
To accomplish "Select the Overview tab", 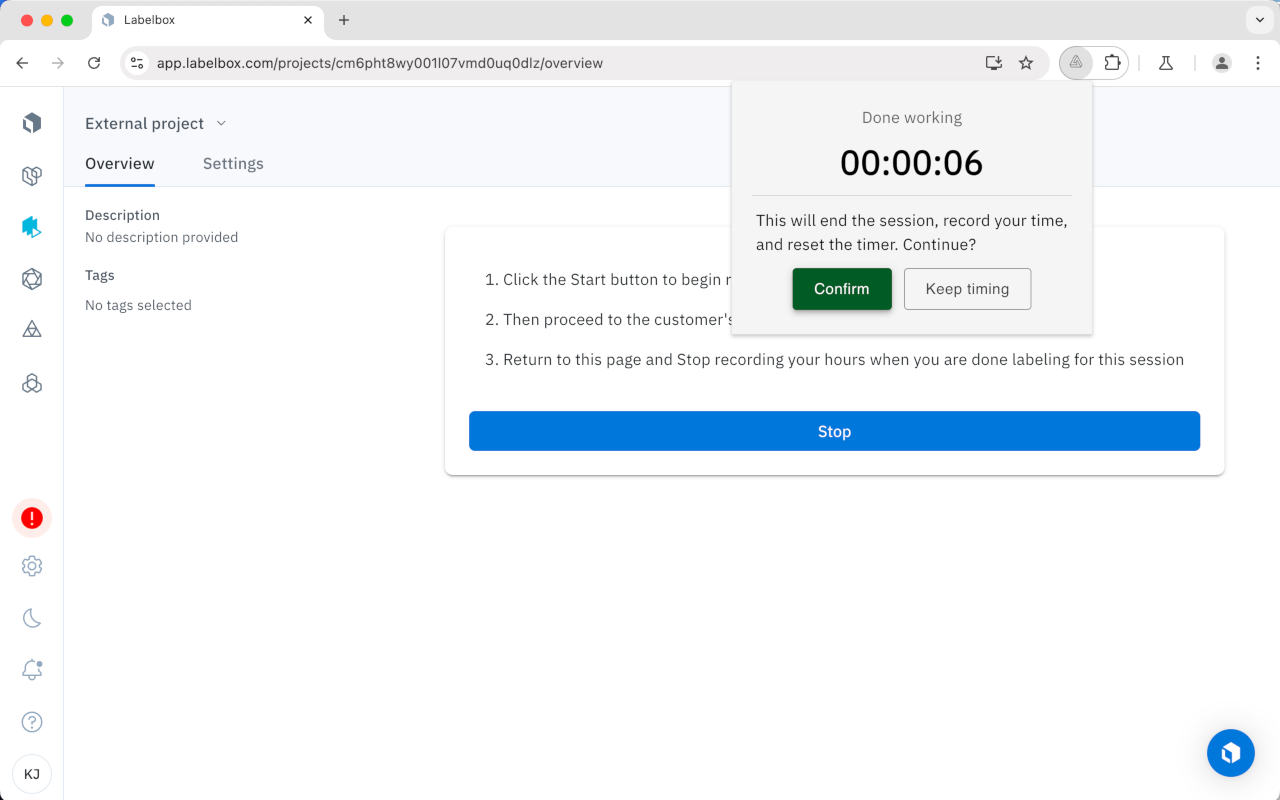I will tap(120, 163).
